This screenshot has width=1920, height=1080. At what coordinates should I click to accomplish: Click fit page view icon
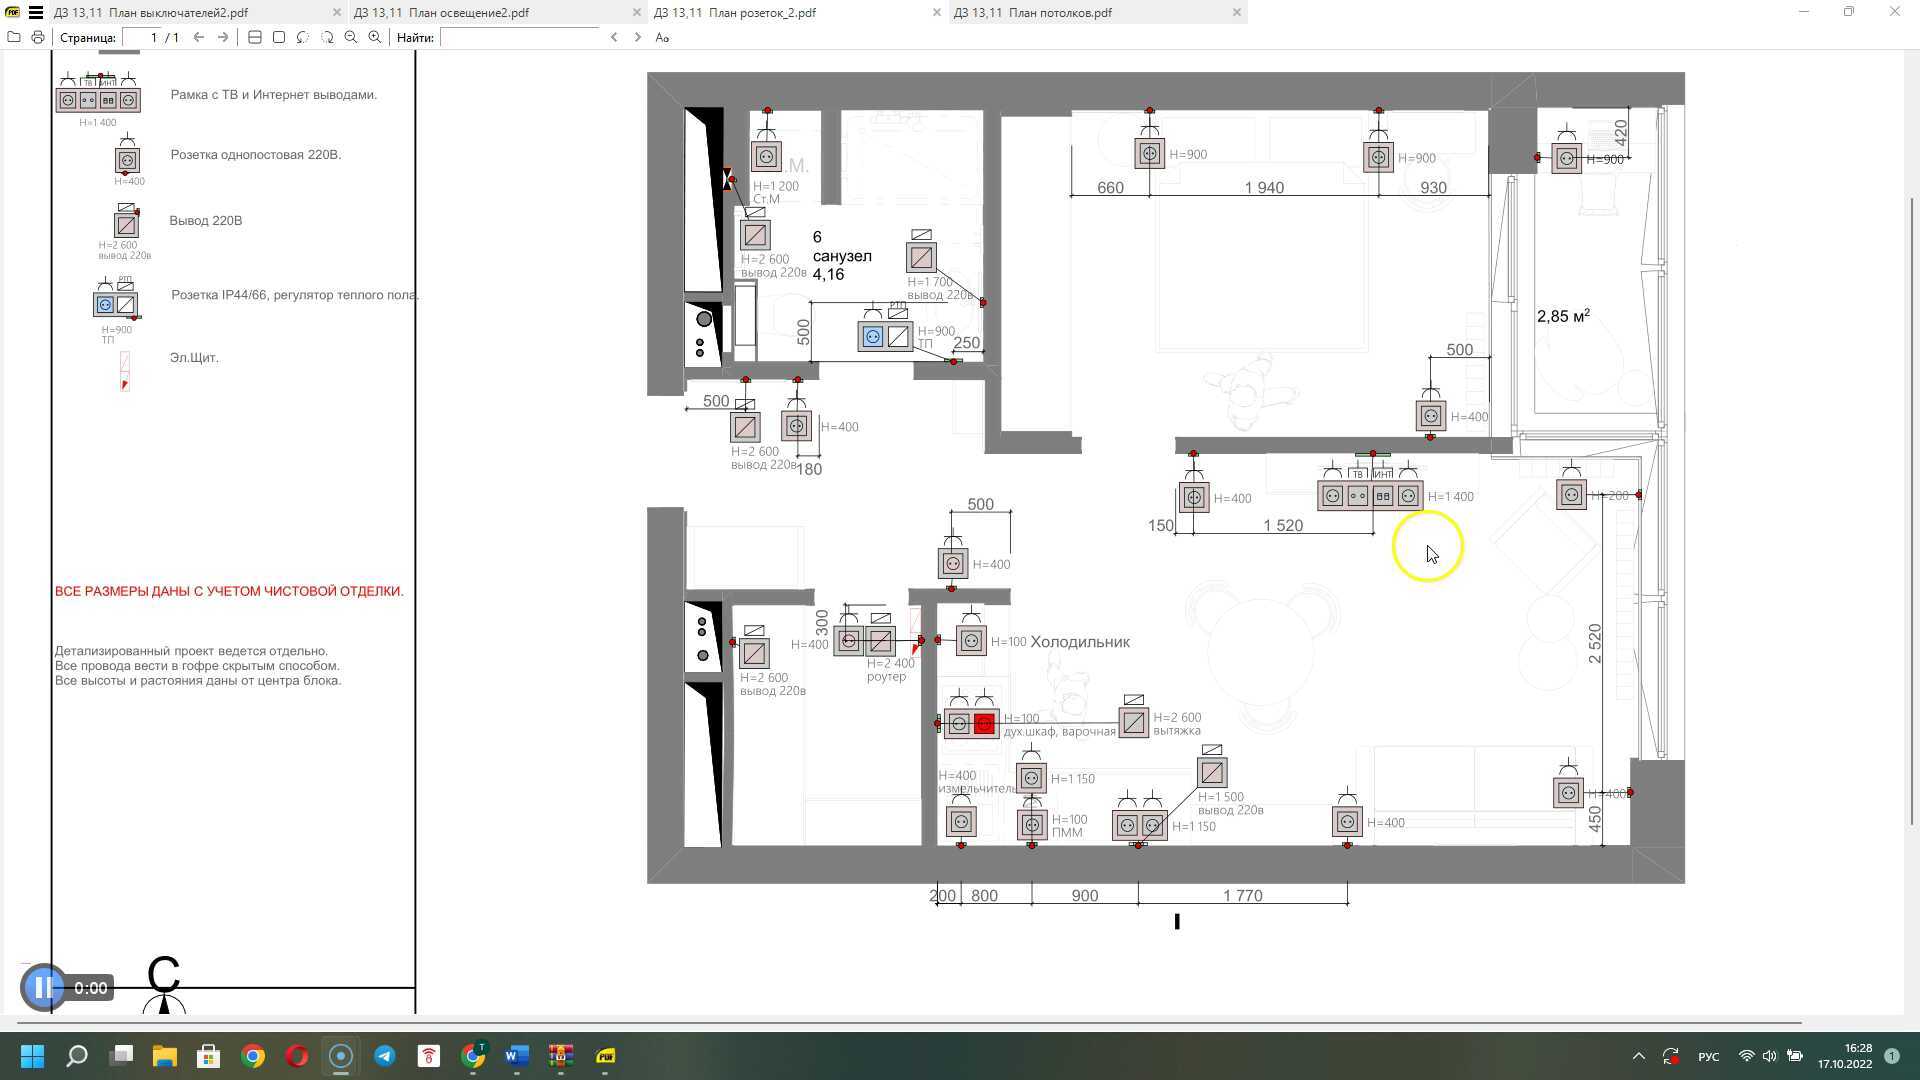(x=279, y=37)
